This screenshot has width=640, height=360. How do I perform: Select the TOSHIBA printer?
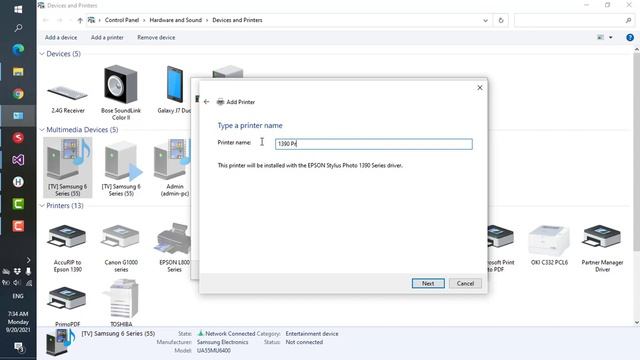(x=121, y=303)
